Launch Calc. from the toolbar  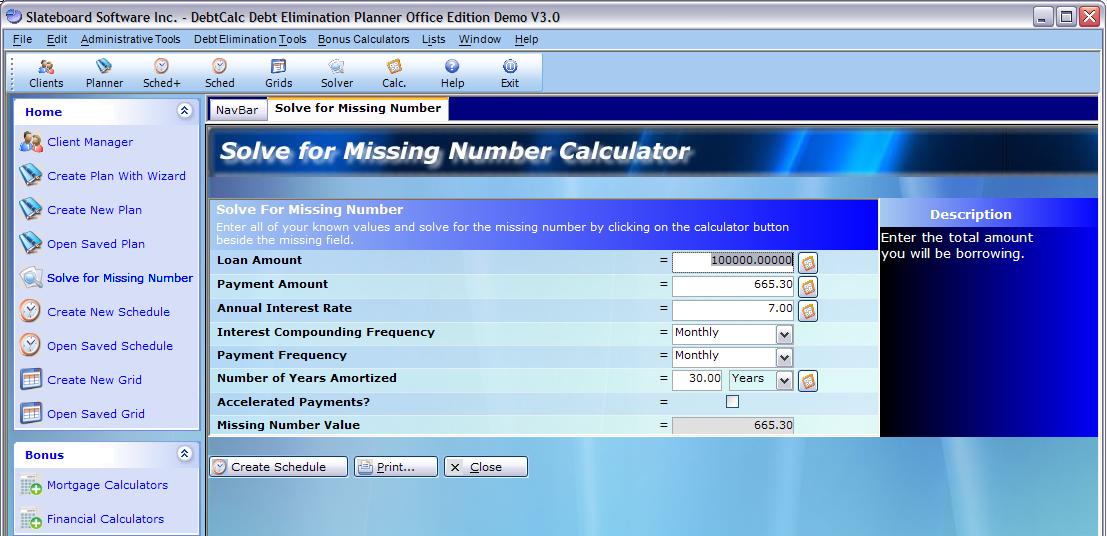point(393,73)
